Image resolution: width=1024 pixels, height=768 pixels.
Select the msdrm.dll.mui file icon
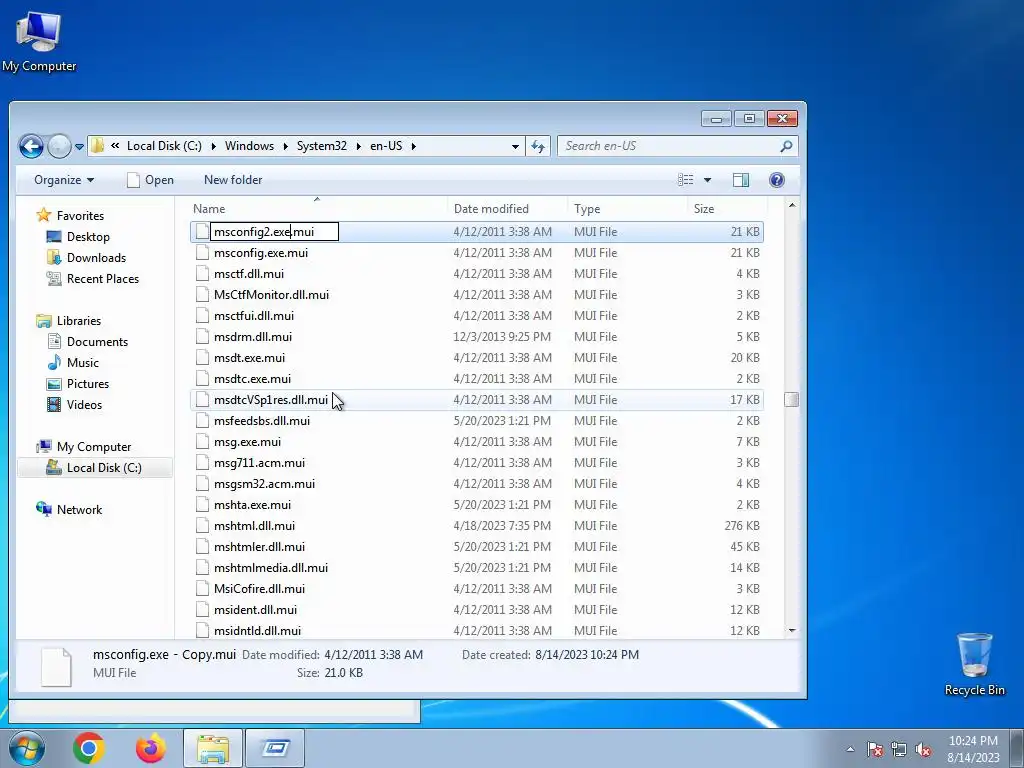[202, 337]
